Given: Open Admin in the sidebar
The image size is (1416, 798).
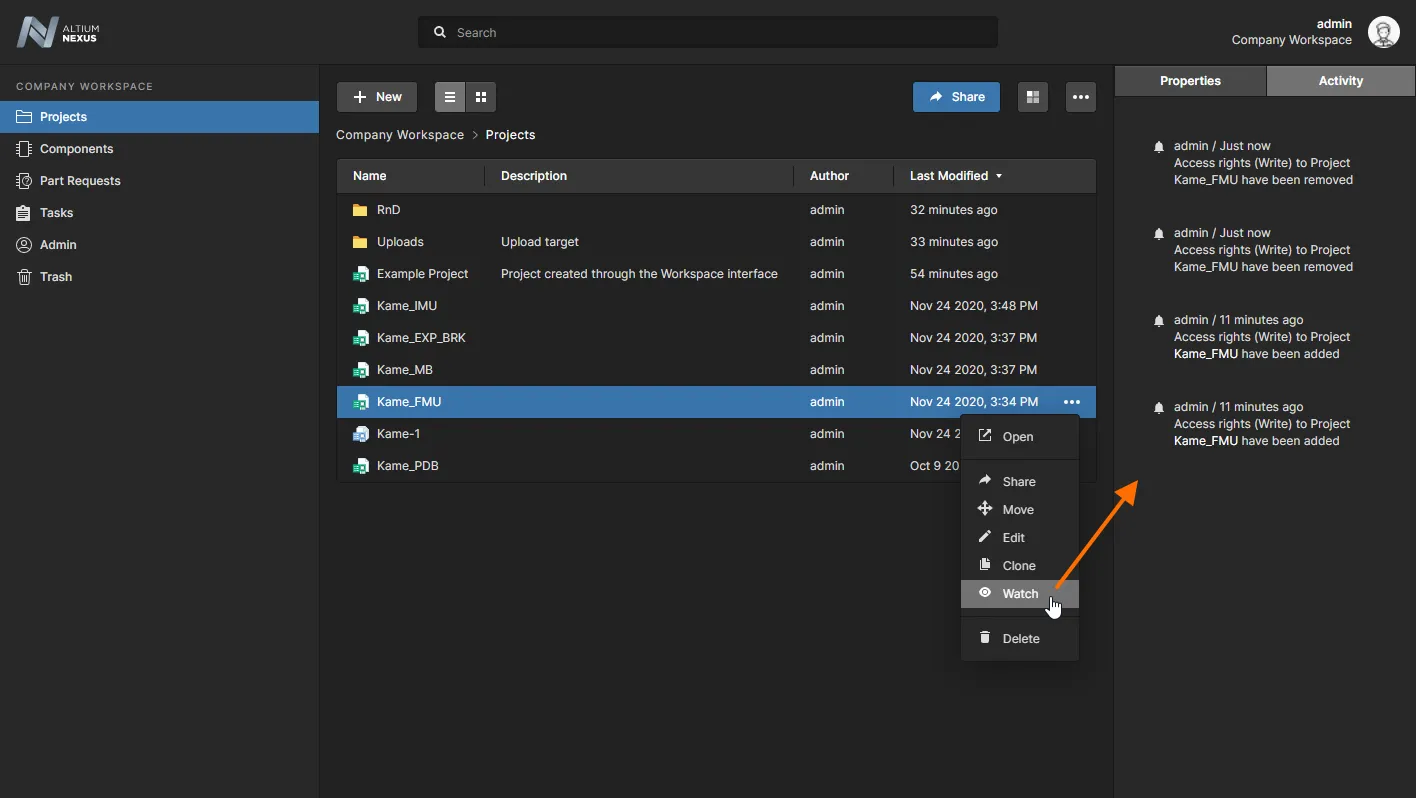Looking at the screenshot, I should pos(159,245).
